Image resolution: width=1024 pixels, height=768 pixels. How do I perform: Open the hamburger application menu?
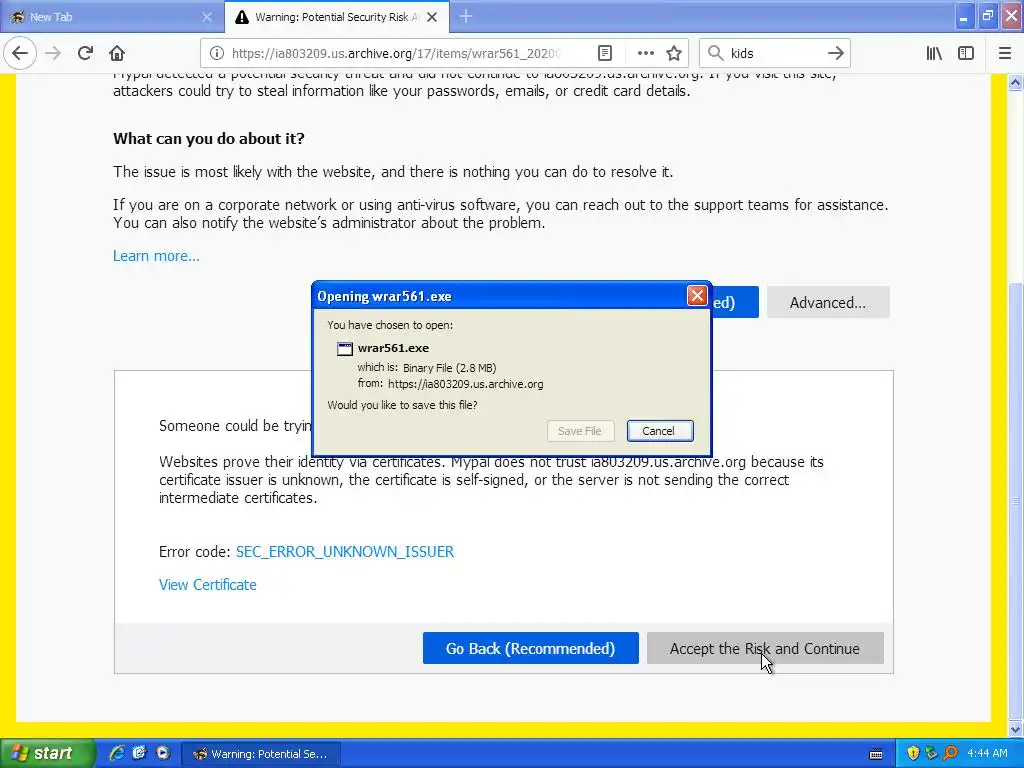click(1004, 53)
